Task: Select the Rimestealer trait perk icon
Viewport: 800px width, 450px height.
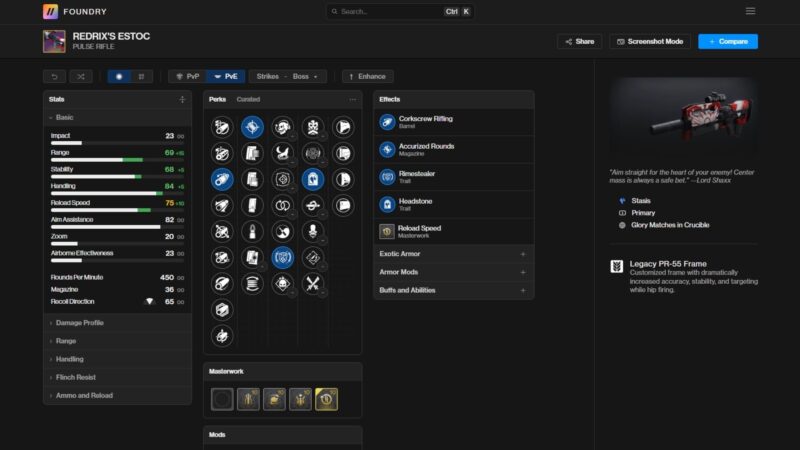Action: (388, 176)
